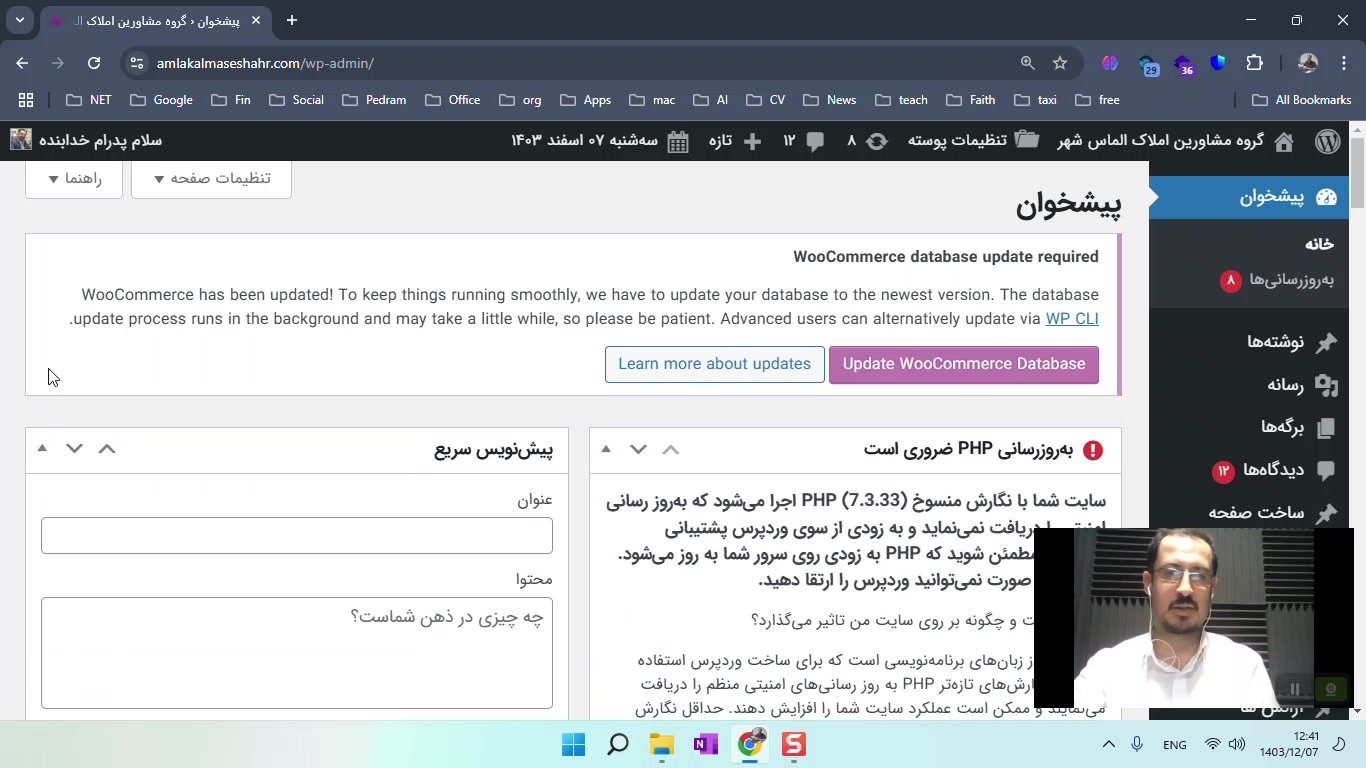
Task: Click the Windows Start button
Action: coord(574,744)
